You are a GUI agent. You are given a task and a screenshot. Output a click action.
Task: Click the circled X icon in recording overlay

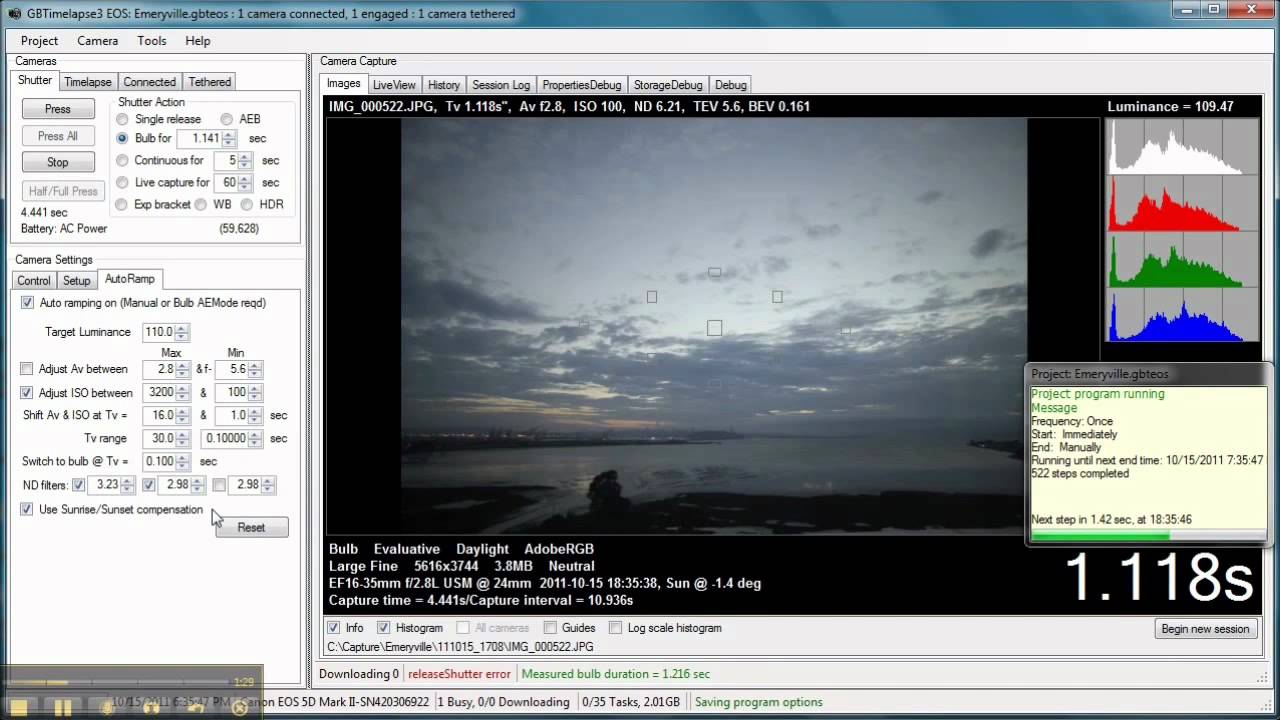[x=239, y=707]
